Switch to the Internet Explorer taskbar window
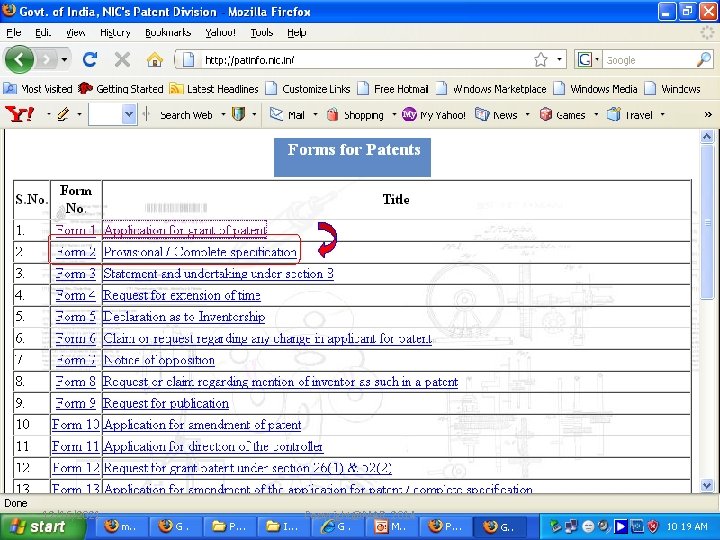The height and width of the screenshot is (540, 720). coord(338,526)
